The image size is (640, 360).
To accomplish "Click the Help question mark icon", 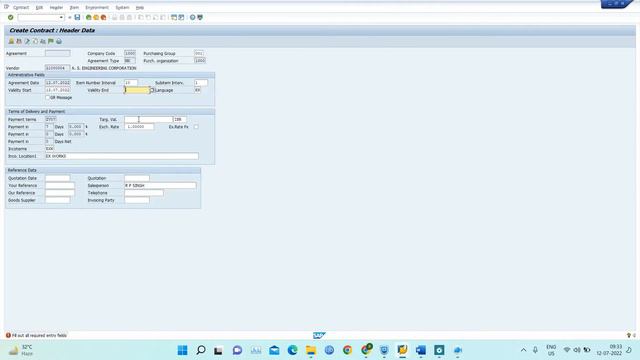I will [x=193, y=18].
